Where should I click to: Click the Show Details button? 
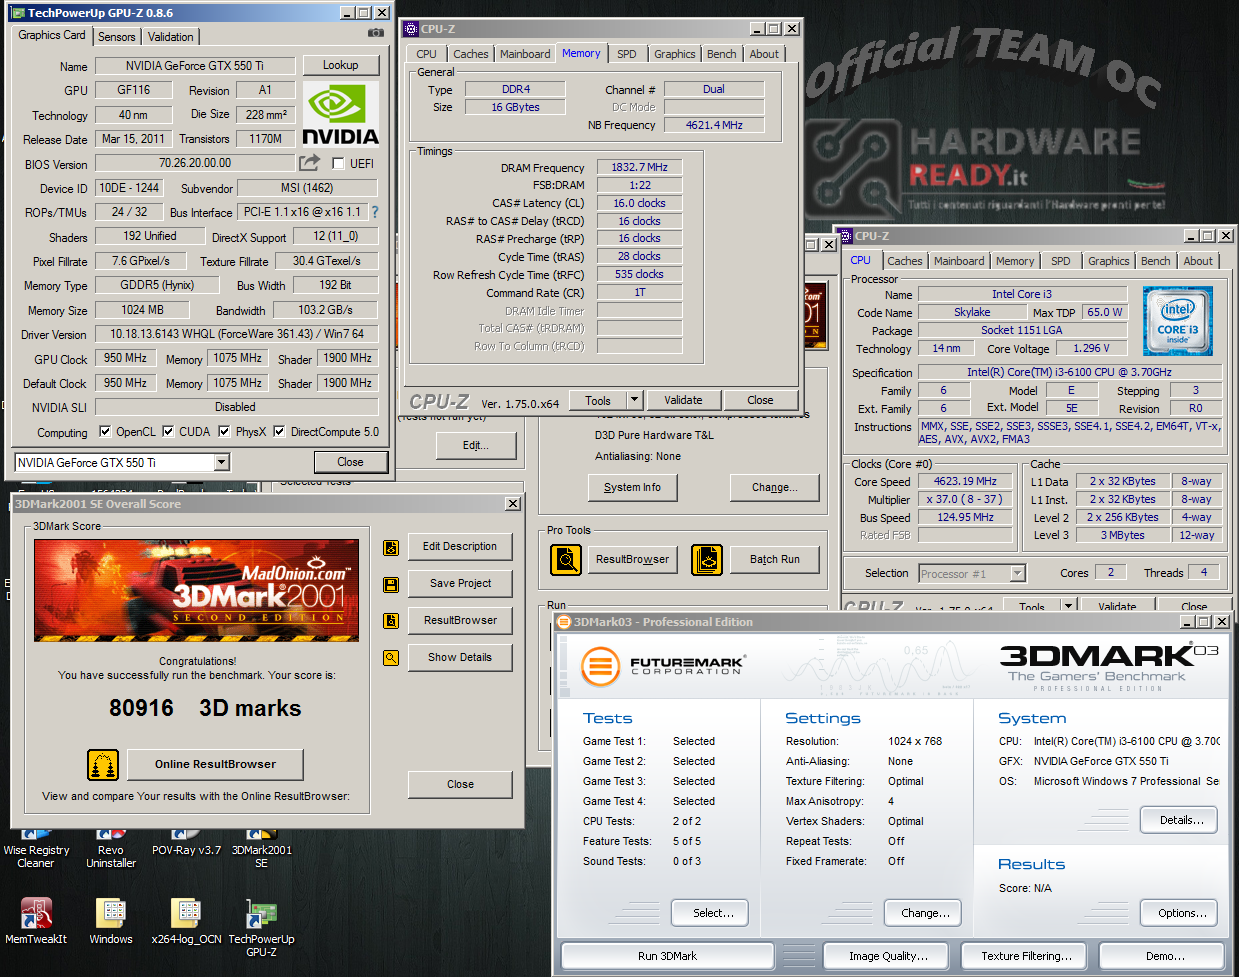460,658
